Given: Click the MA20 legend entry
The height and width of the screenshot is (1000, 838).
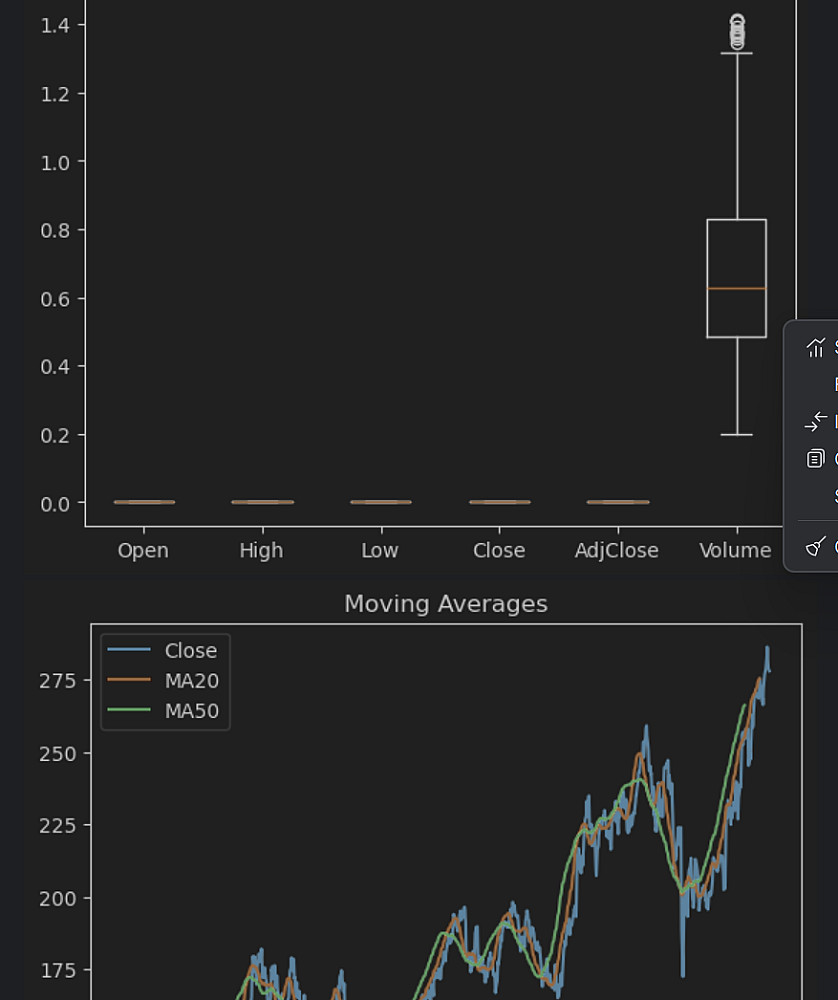Looking at the screenshot, I should pyautogui.click(x=191, y=681).
